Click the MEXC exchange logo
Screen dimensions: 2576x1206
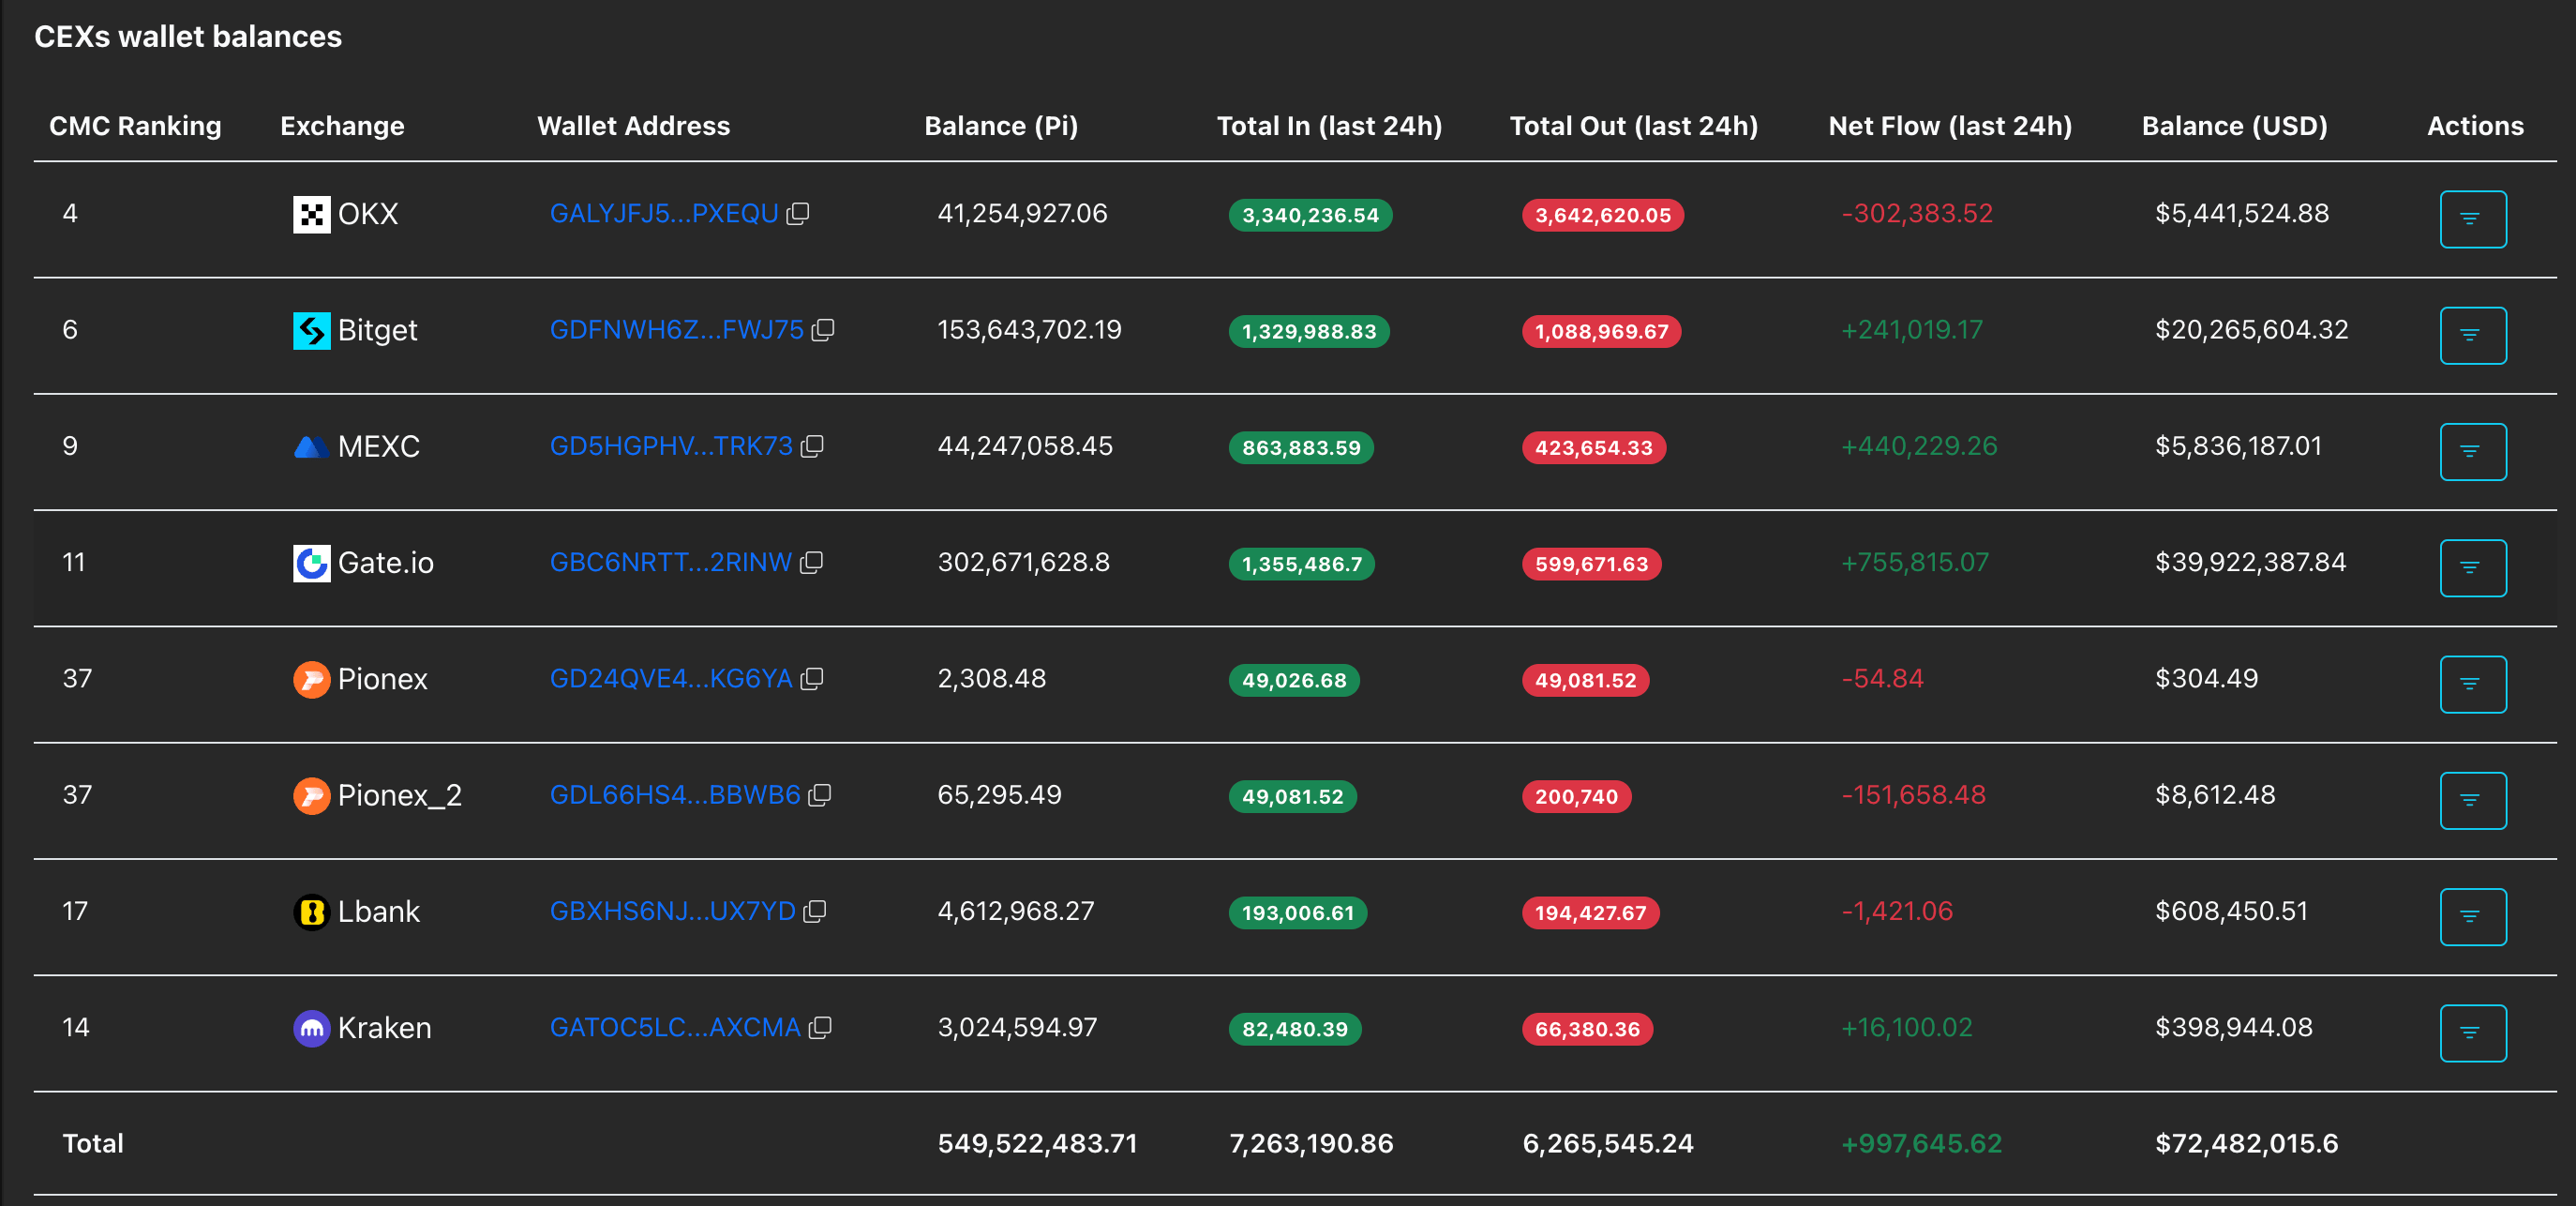pos(311,447)
